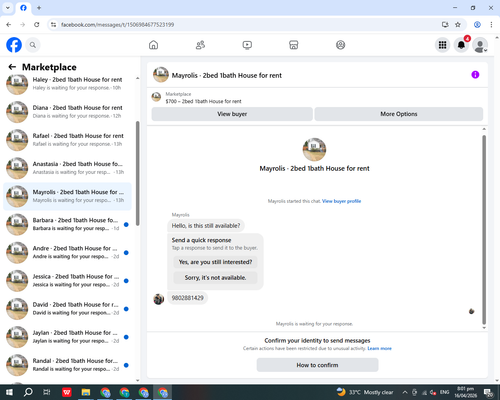
Task: Bookmark this page with the star icon
Action: coord(458,25)
